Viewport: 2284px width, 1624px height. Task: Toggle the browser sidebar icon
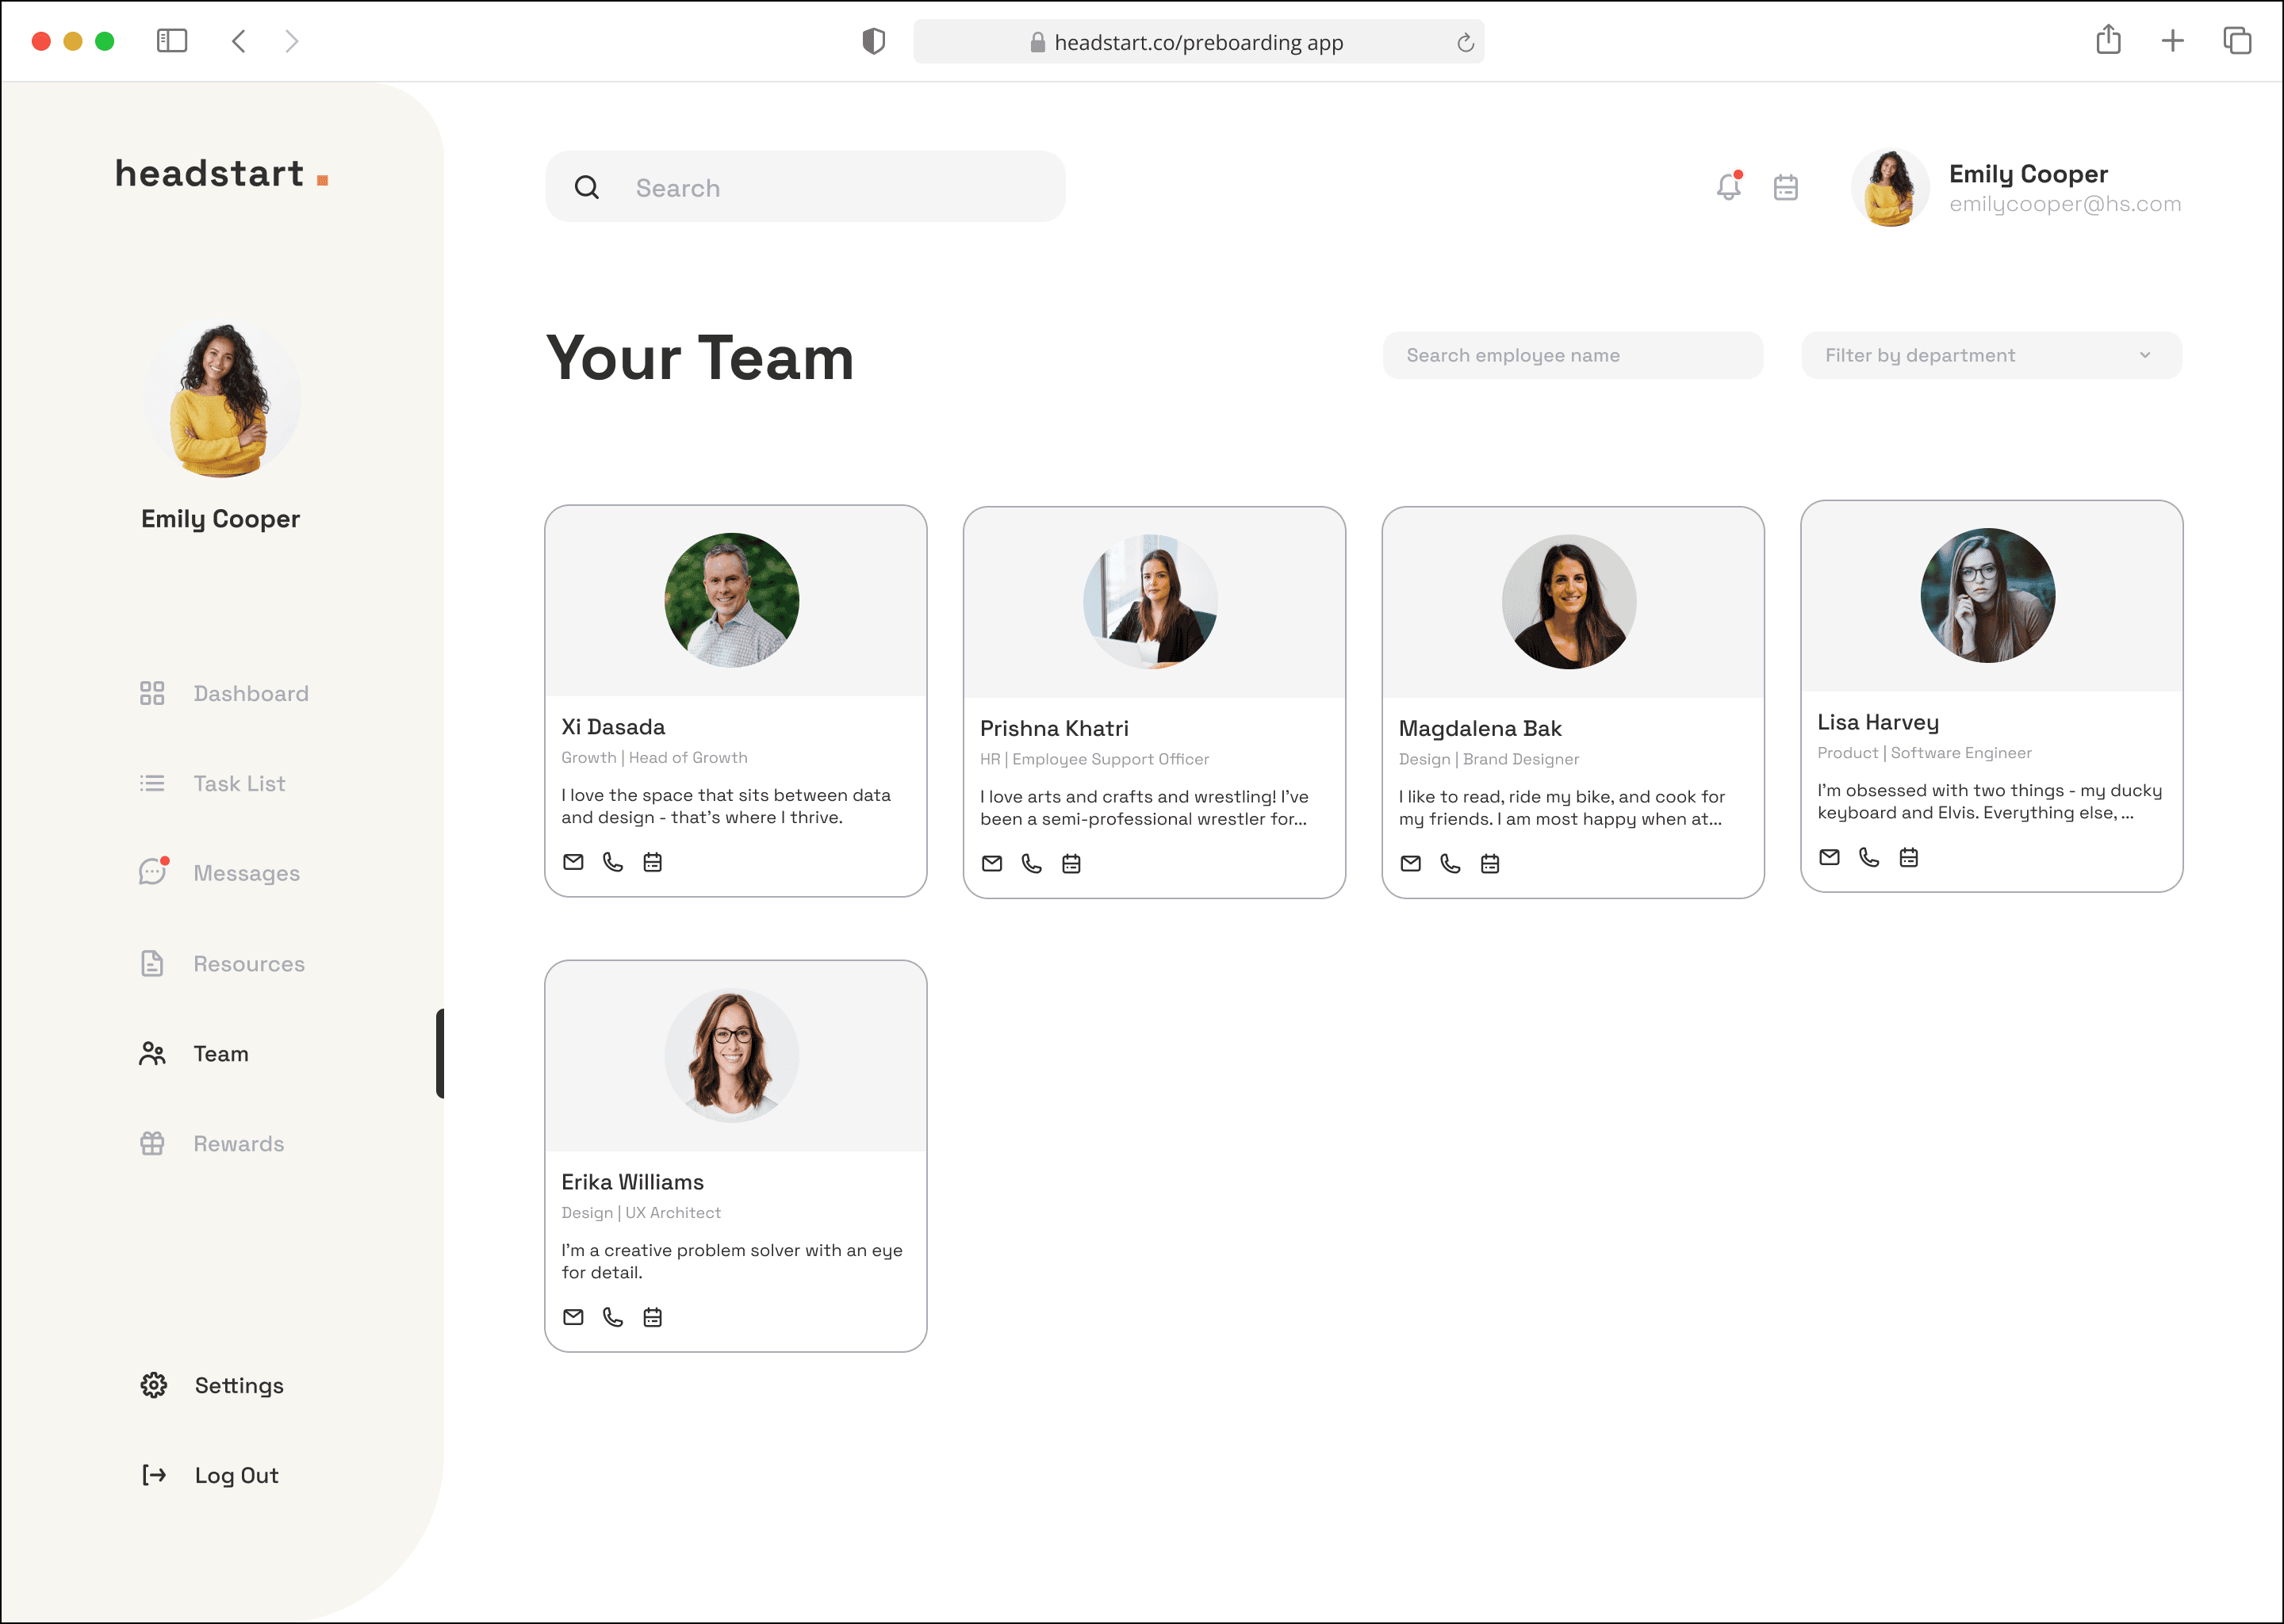tap(172, 41)
